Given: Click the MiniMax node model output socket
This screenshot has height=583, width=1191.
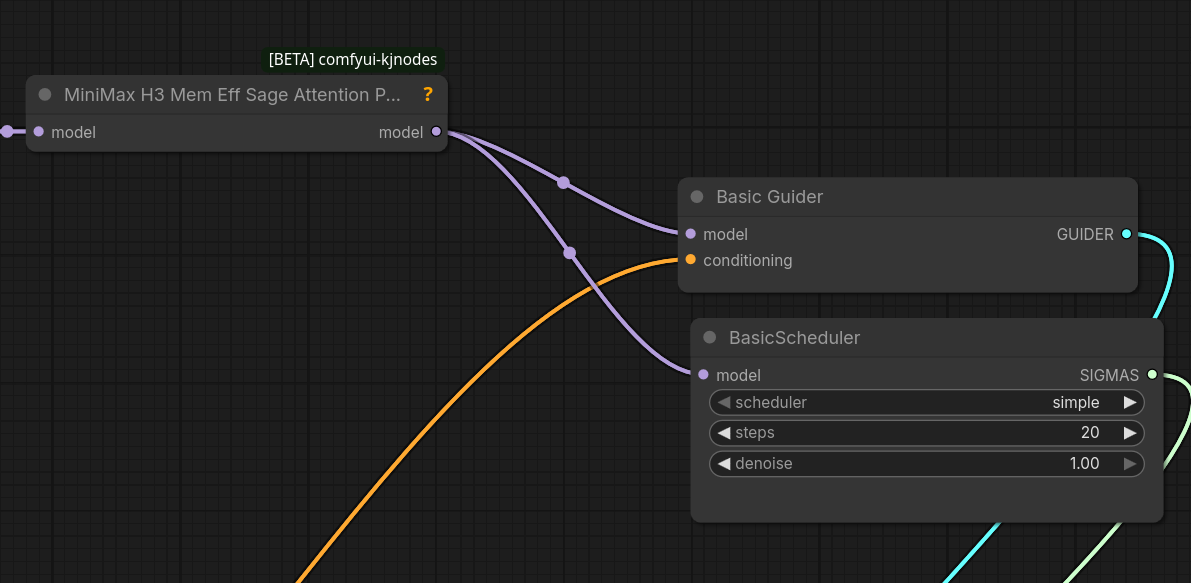Looking at the screenshot, I should pyautogui.click(x=436, y=131).
